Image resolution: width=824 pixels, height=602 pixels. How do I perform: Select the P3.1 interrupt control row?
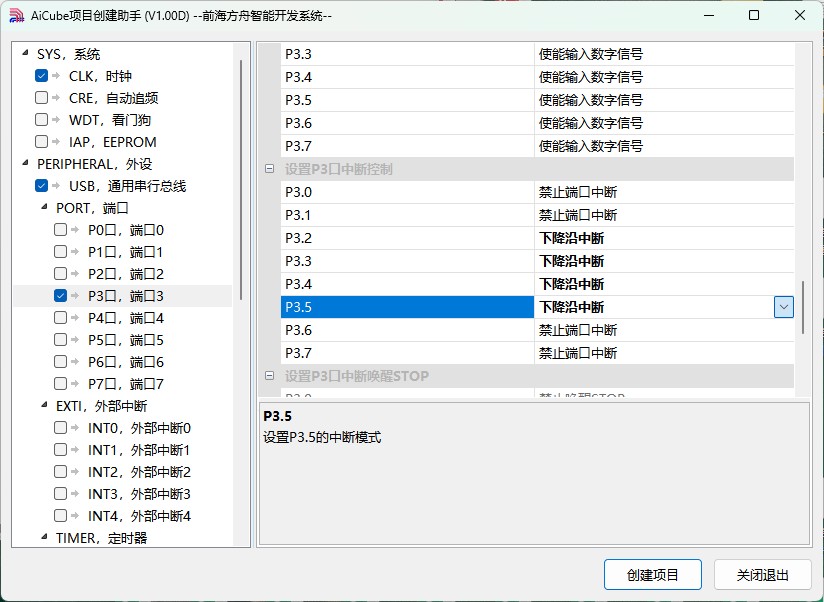537,215
